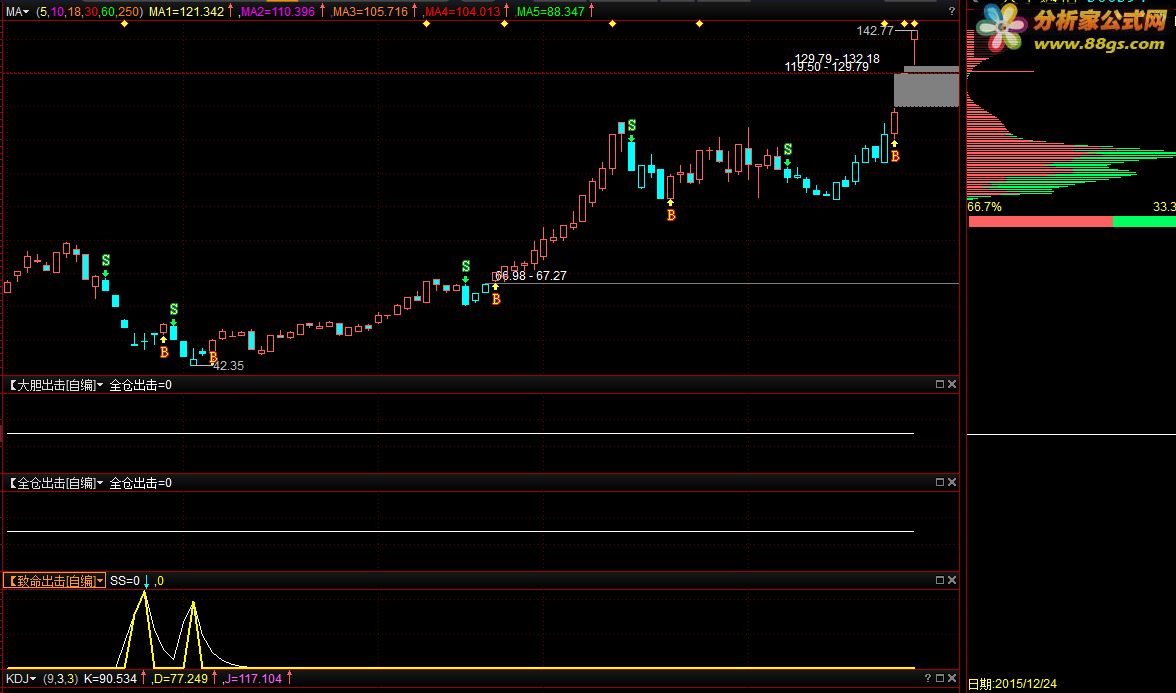Click the J=117.104 value
This screenshot has height=693, width=1176.
click(x=254, y=679)
